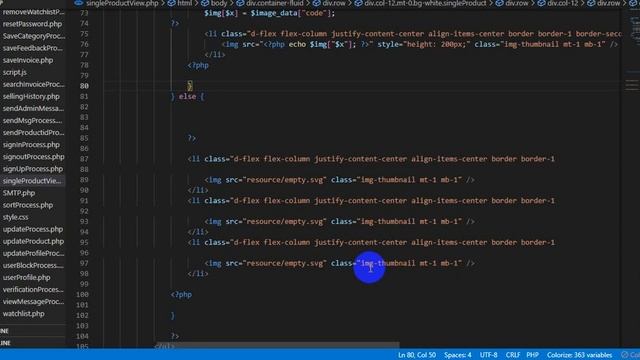The image size is (640, 360).
Task: Click line number 80 in gutter
Action: 84,86
